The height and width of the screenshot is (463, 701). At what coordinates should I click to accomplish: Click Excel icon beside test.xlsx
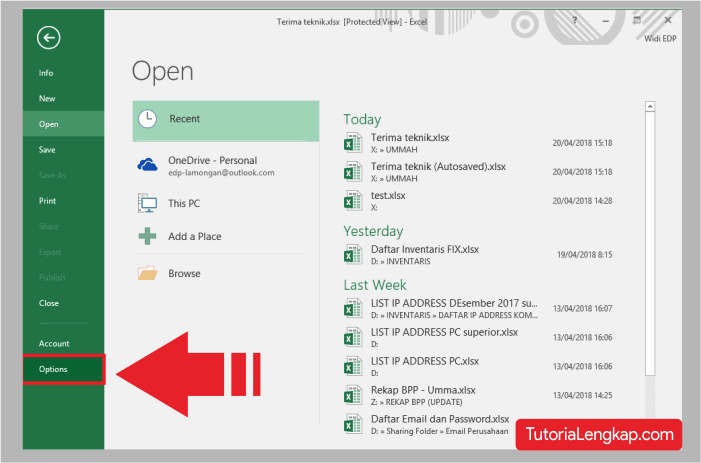(353, 201)
